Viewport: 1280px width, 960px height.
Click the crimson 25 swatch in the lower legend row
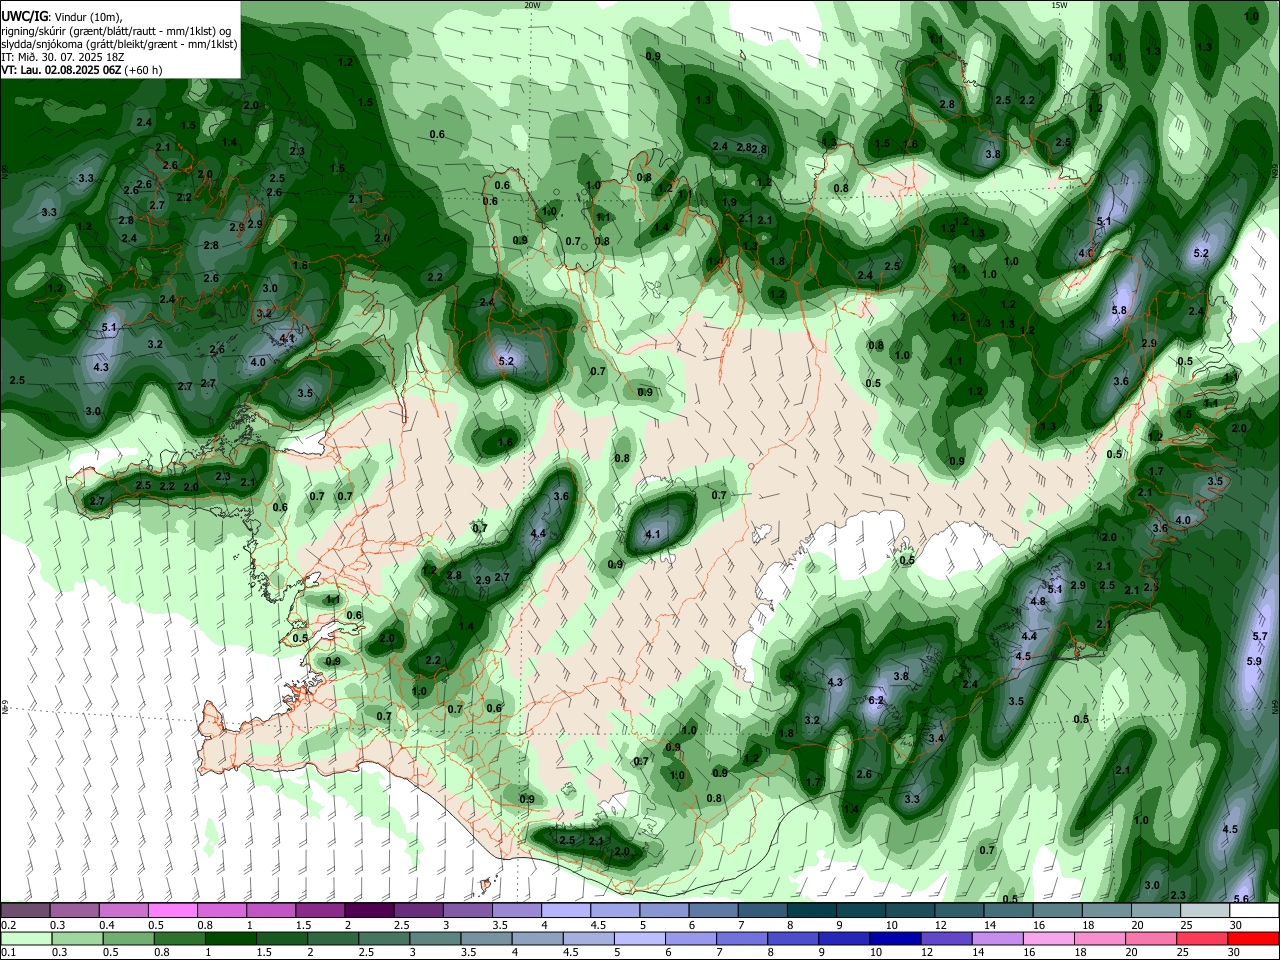(x=1200, y=939)
